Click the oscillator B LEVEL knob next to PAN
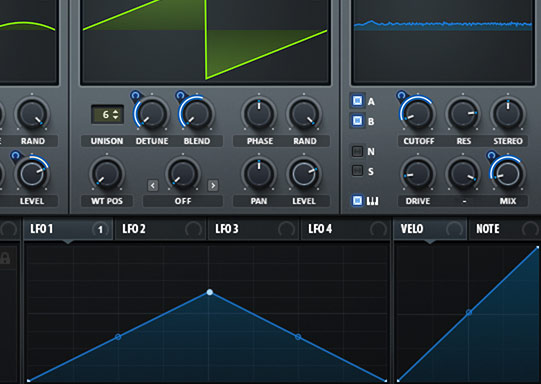 click(304, 174)
